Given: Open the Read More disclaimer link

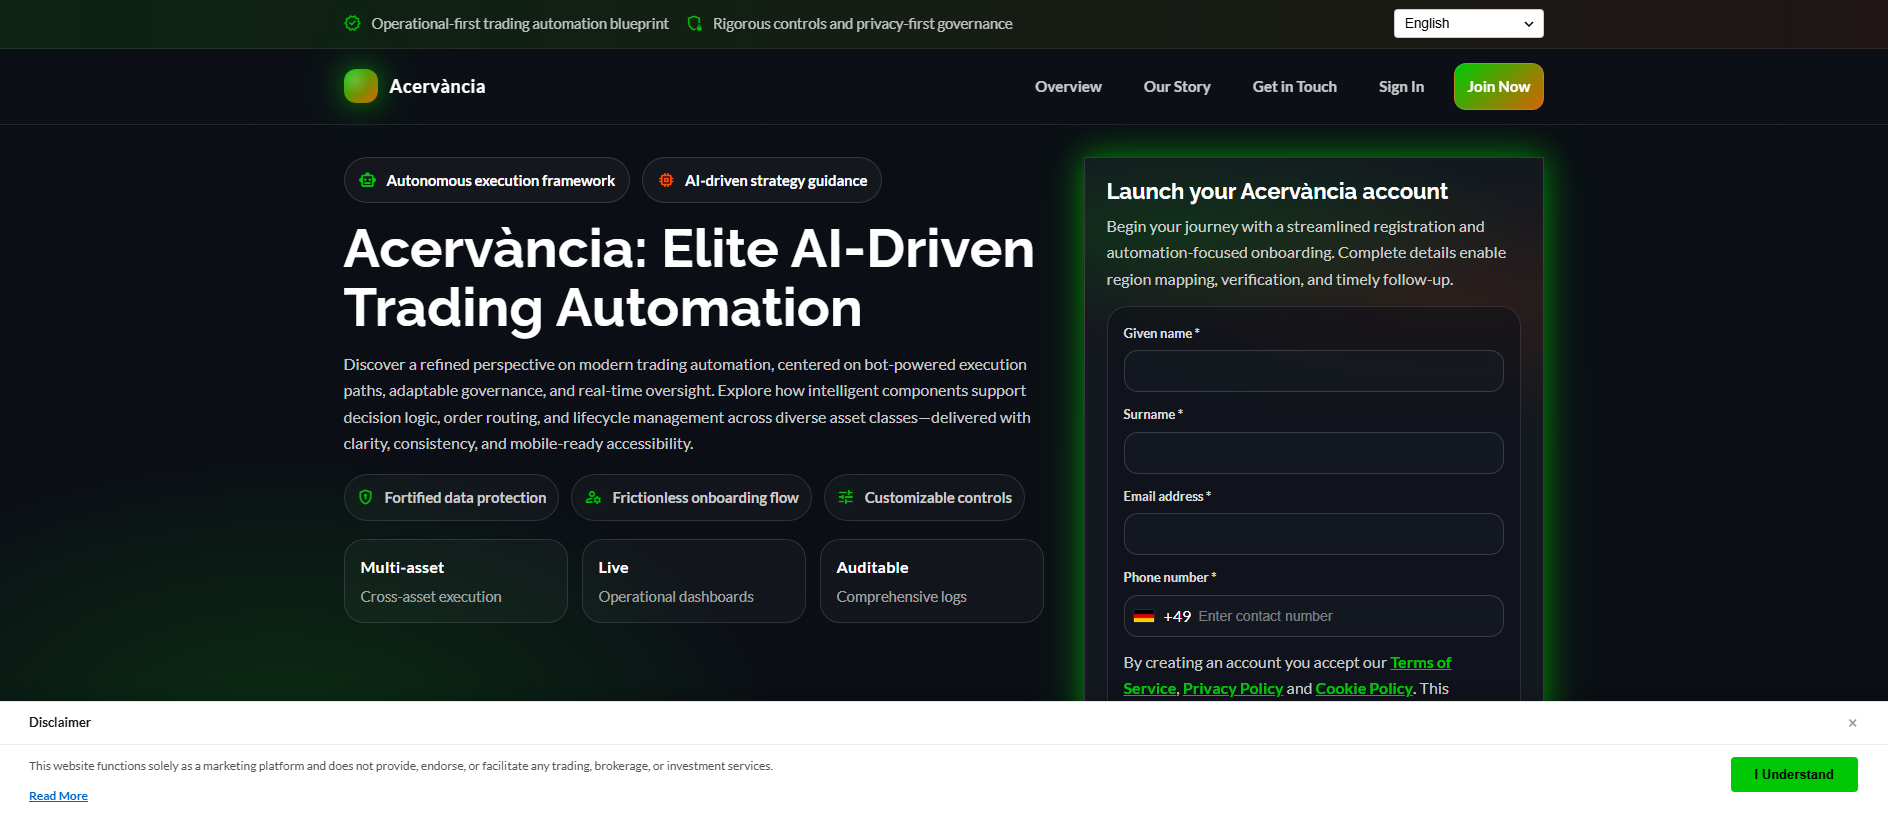Looking at the screenshot, I should [x=58, y=796].
